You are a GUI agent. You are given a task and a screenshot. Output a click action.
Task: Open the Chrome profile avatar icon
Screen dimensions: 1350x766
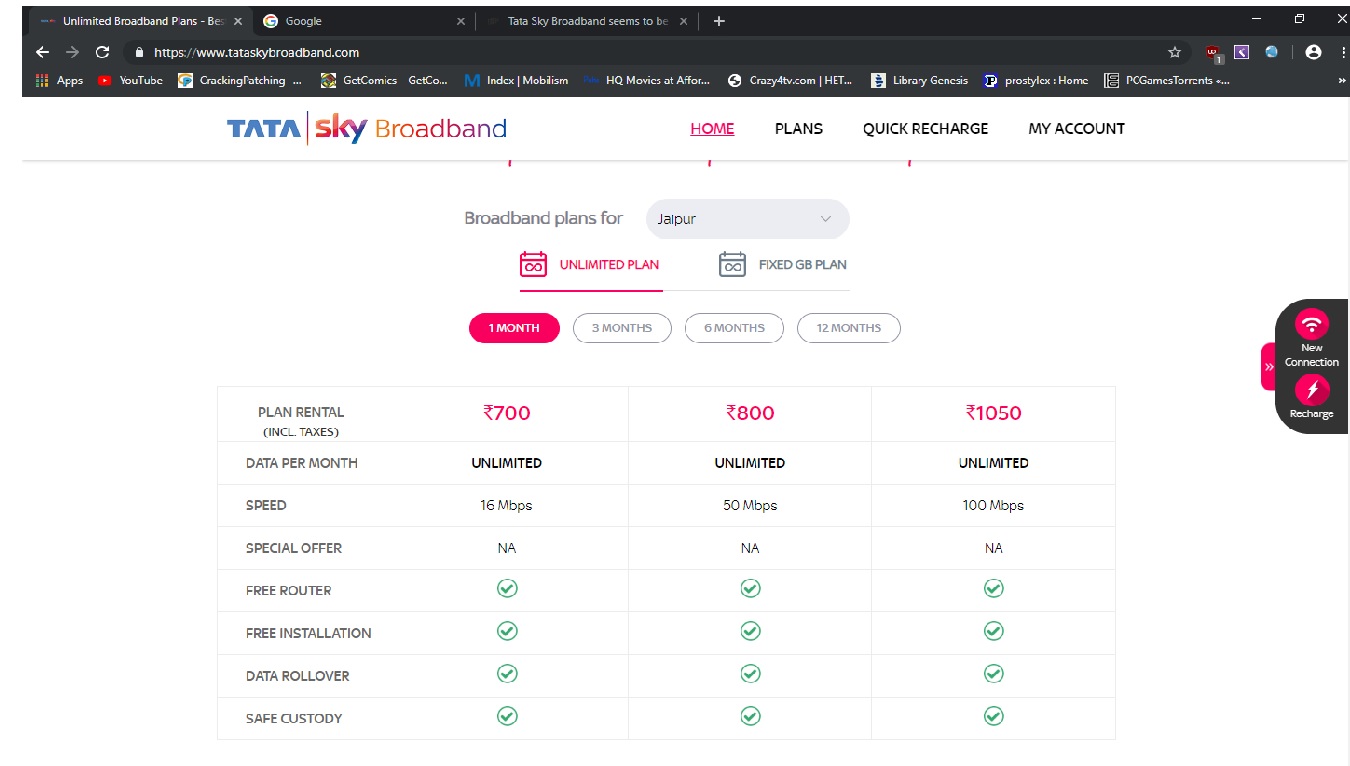click(x=1313, y=52)
